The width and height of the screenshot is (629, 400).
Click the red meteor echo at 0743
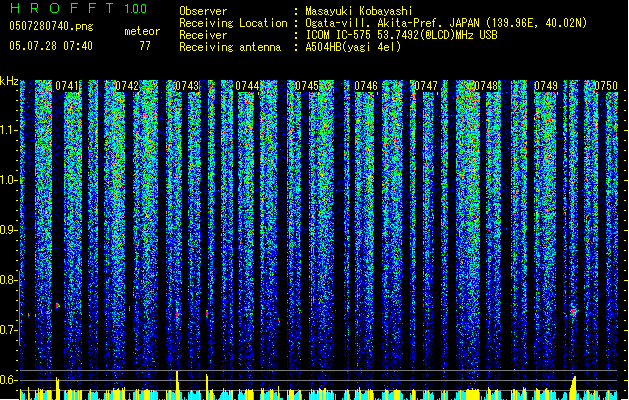point(177,313)
